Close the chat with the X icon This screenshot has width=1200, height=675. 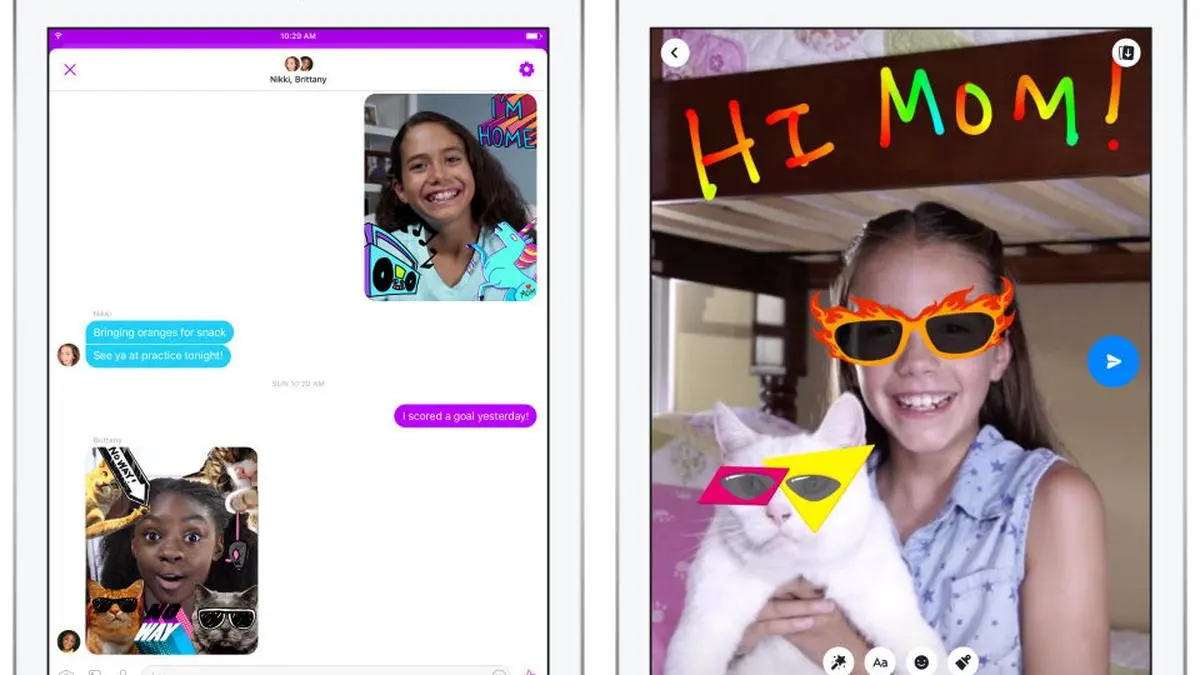click(70, 70)
